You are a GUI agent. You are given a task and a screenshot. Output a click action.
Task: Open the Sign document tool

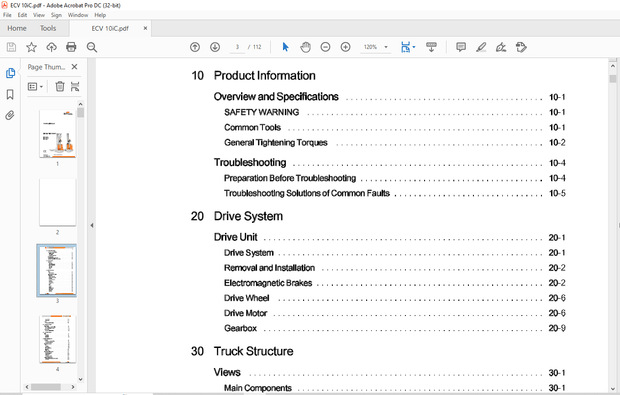pyautogui.click(x=501, y=47)
